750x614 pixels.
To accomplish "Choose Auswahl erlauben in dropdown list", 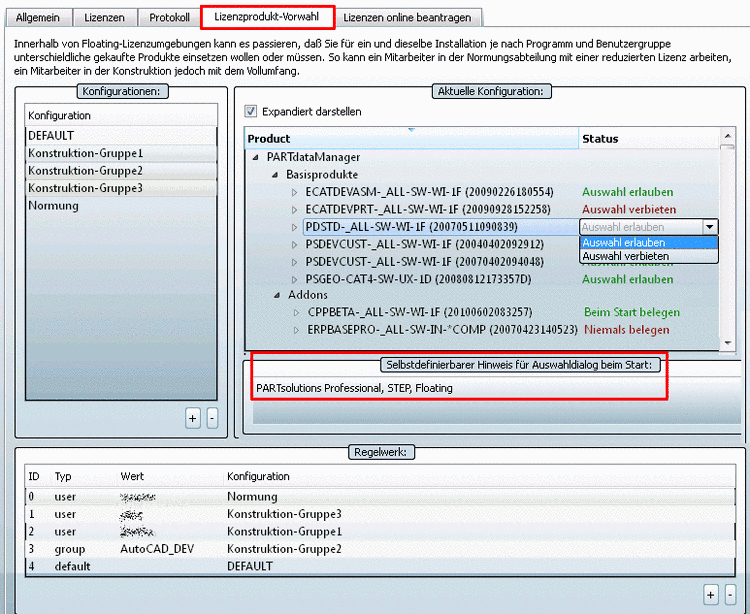I will 649,242.
